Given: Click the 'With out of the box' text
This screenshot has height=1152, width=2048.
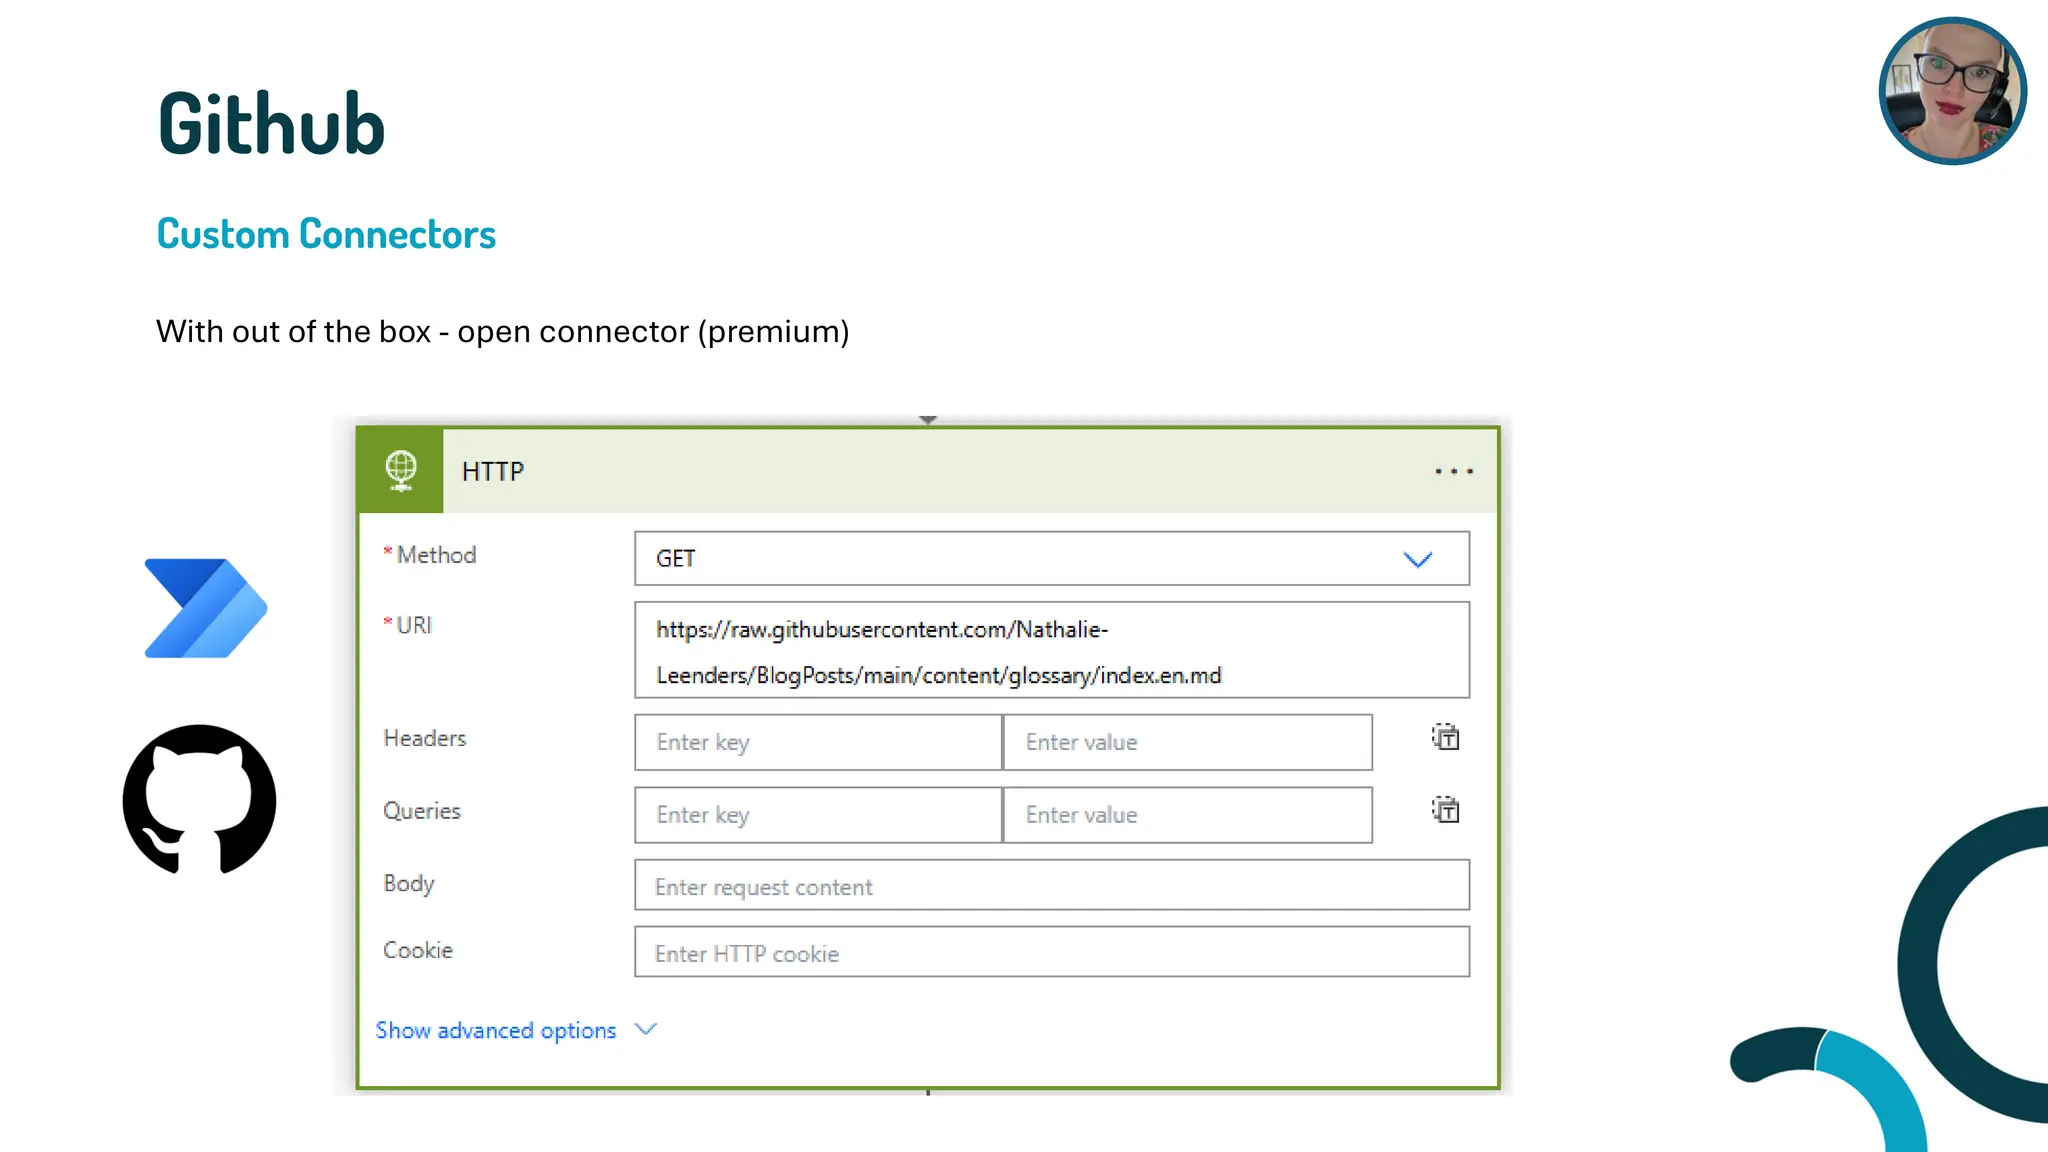Looking at the screenshot, I should point(502,331).
